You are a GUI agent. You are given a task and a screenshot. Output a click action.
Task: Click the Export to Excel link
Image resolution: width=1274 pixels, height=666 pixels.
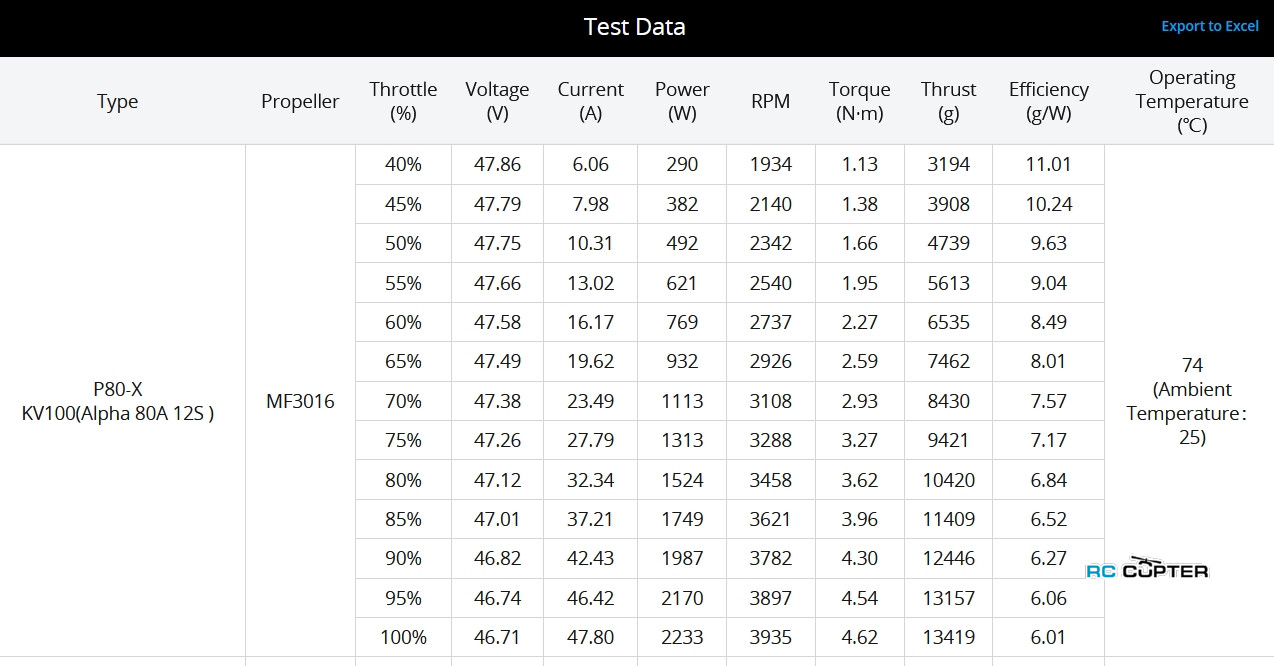(1209, 26)
